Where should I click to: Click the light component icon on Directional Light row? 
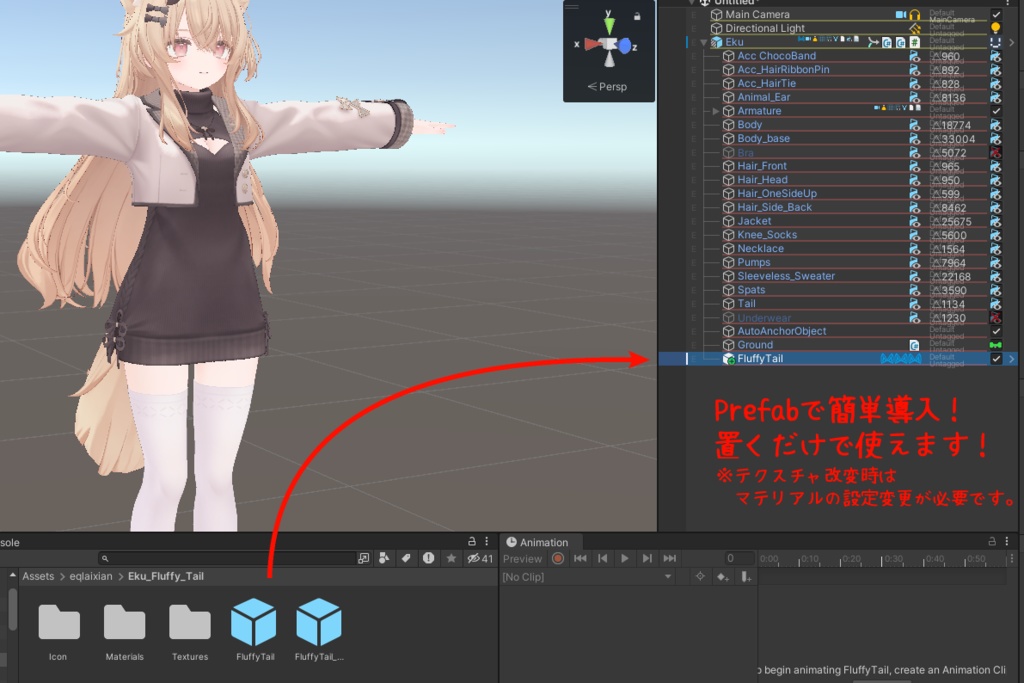pyautogui.click(x=915, y=28)
